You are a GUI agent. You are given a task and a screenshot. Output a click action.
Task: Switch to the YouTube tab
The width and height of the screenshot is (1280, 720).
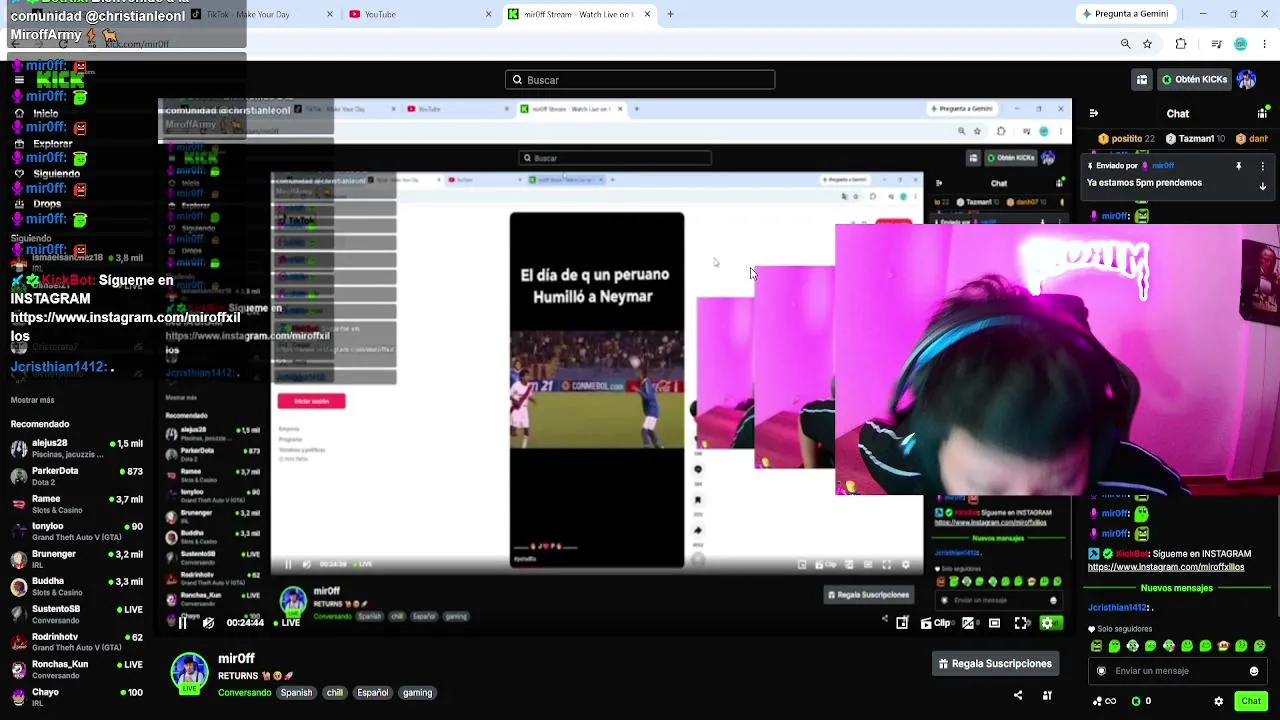point(421,14)
